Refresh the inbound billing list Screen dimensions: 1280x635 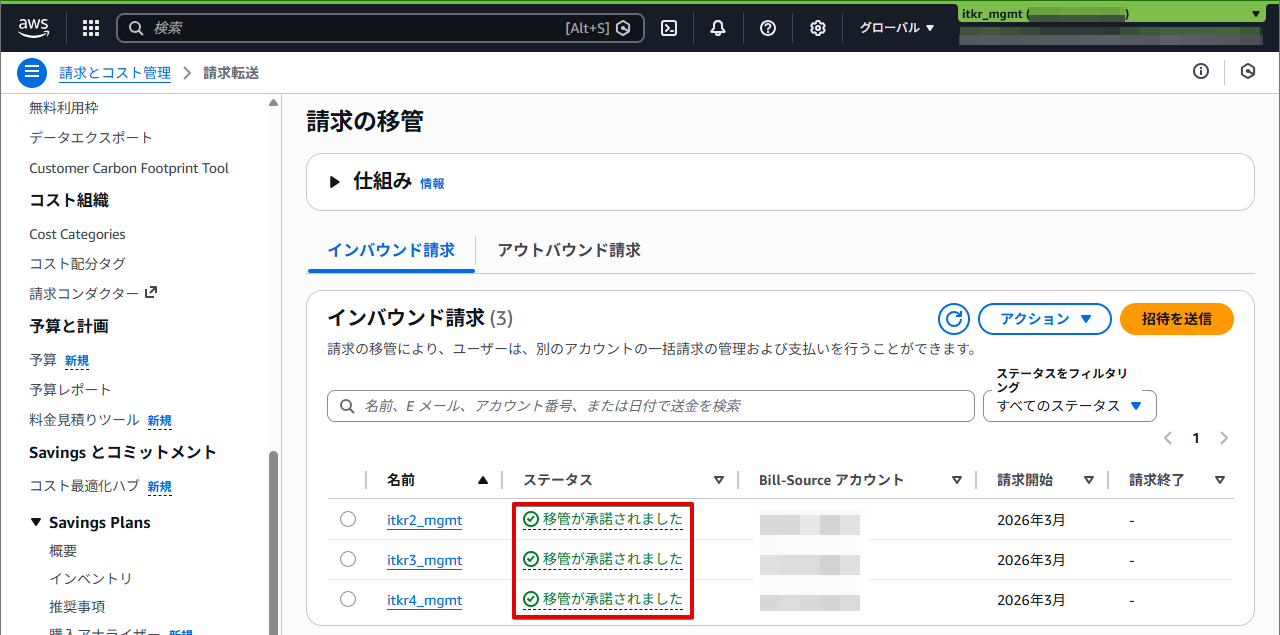(x=954, y=319)
